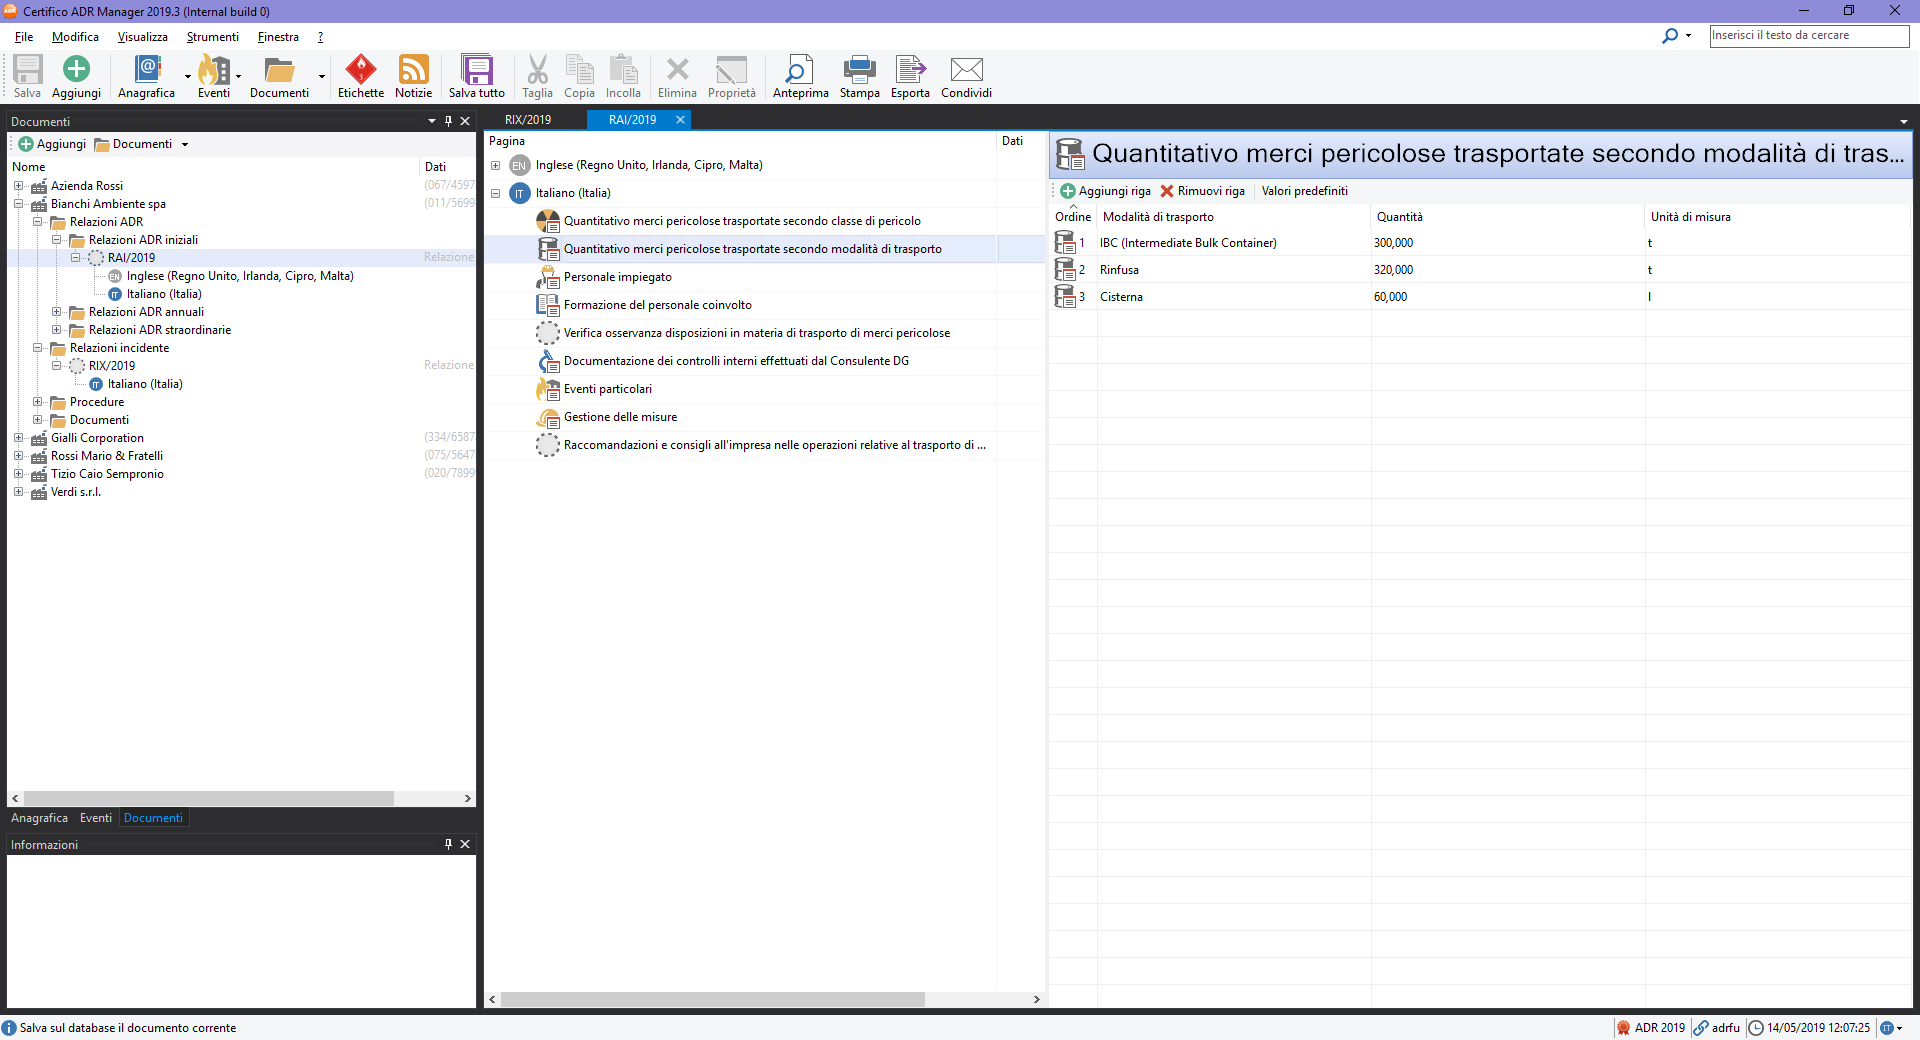Pin the Informazioni panel
Screen dimensions: 1920x1040
(448, 844)
